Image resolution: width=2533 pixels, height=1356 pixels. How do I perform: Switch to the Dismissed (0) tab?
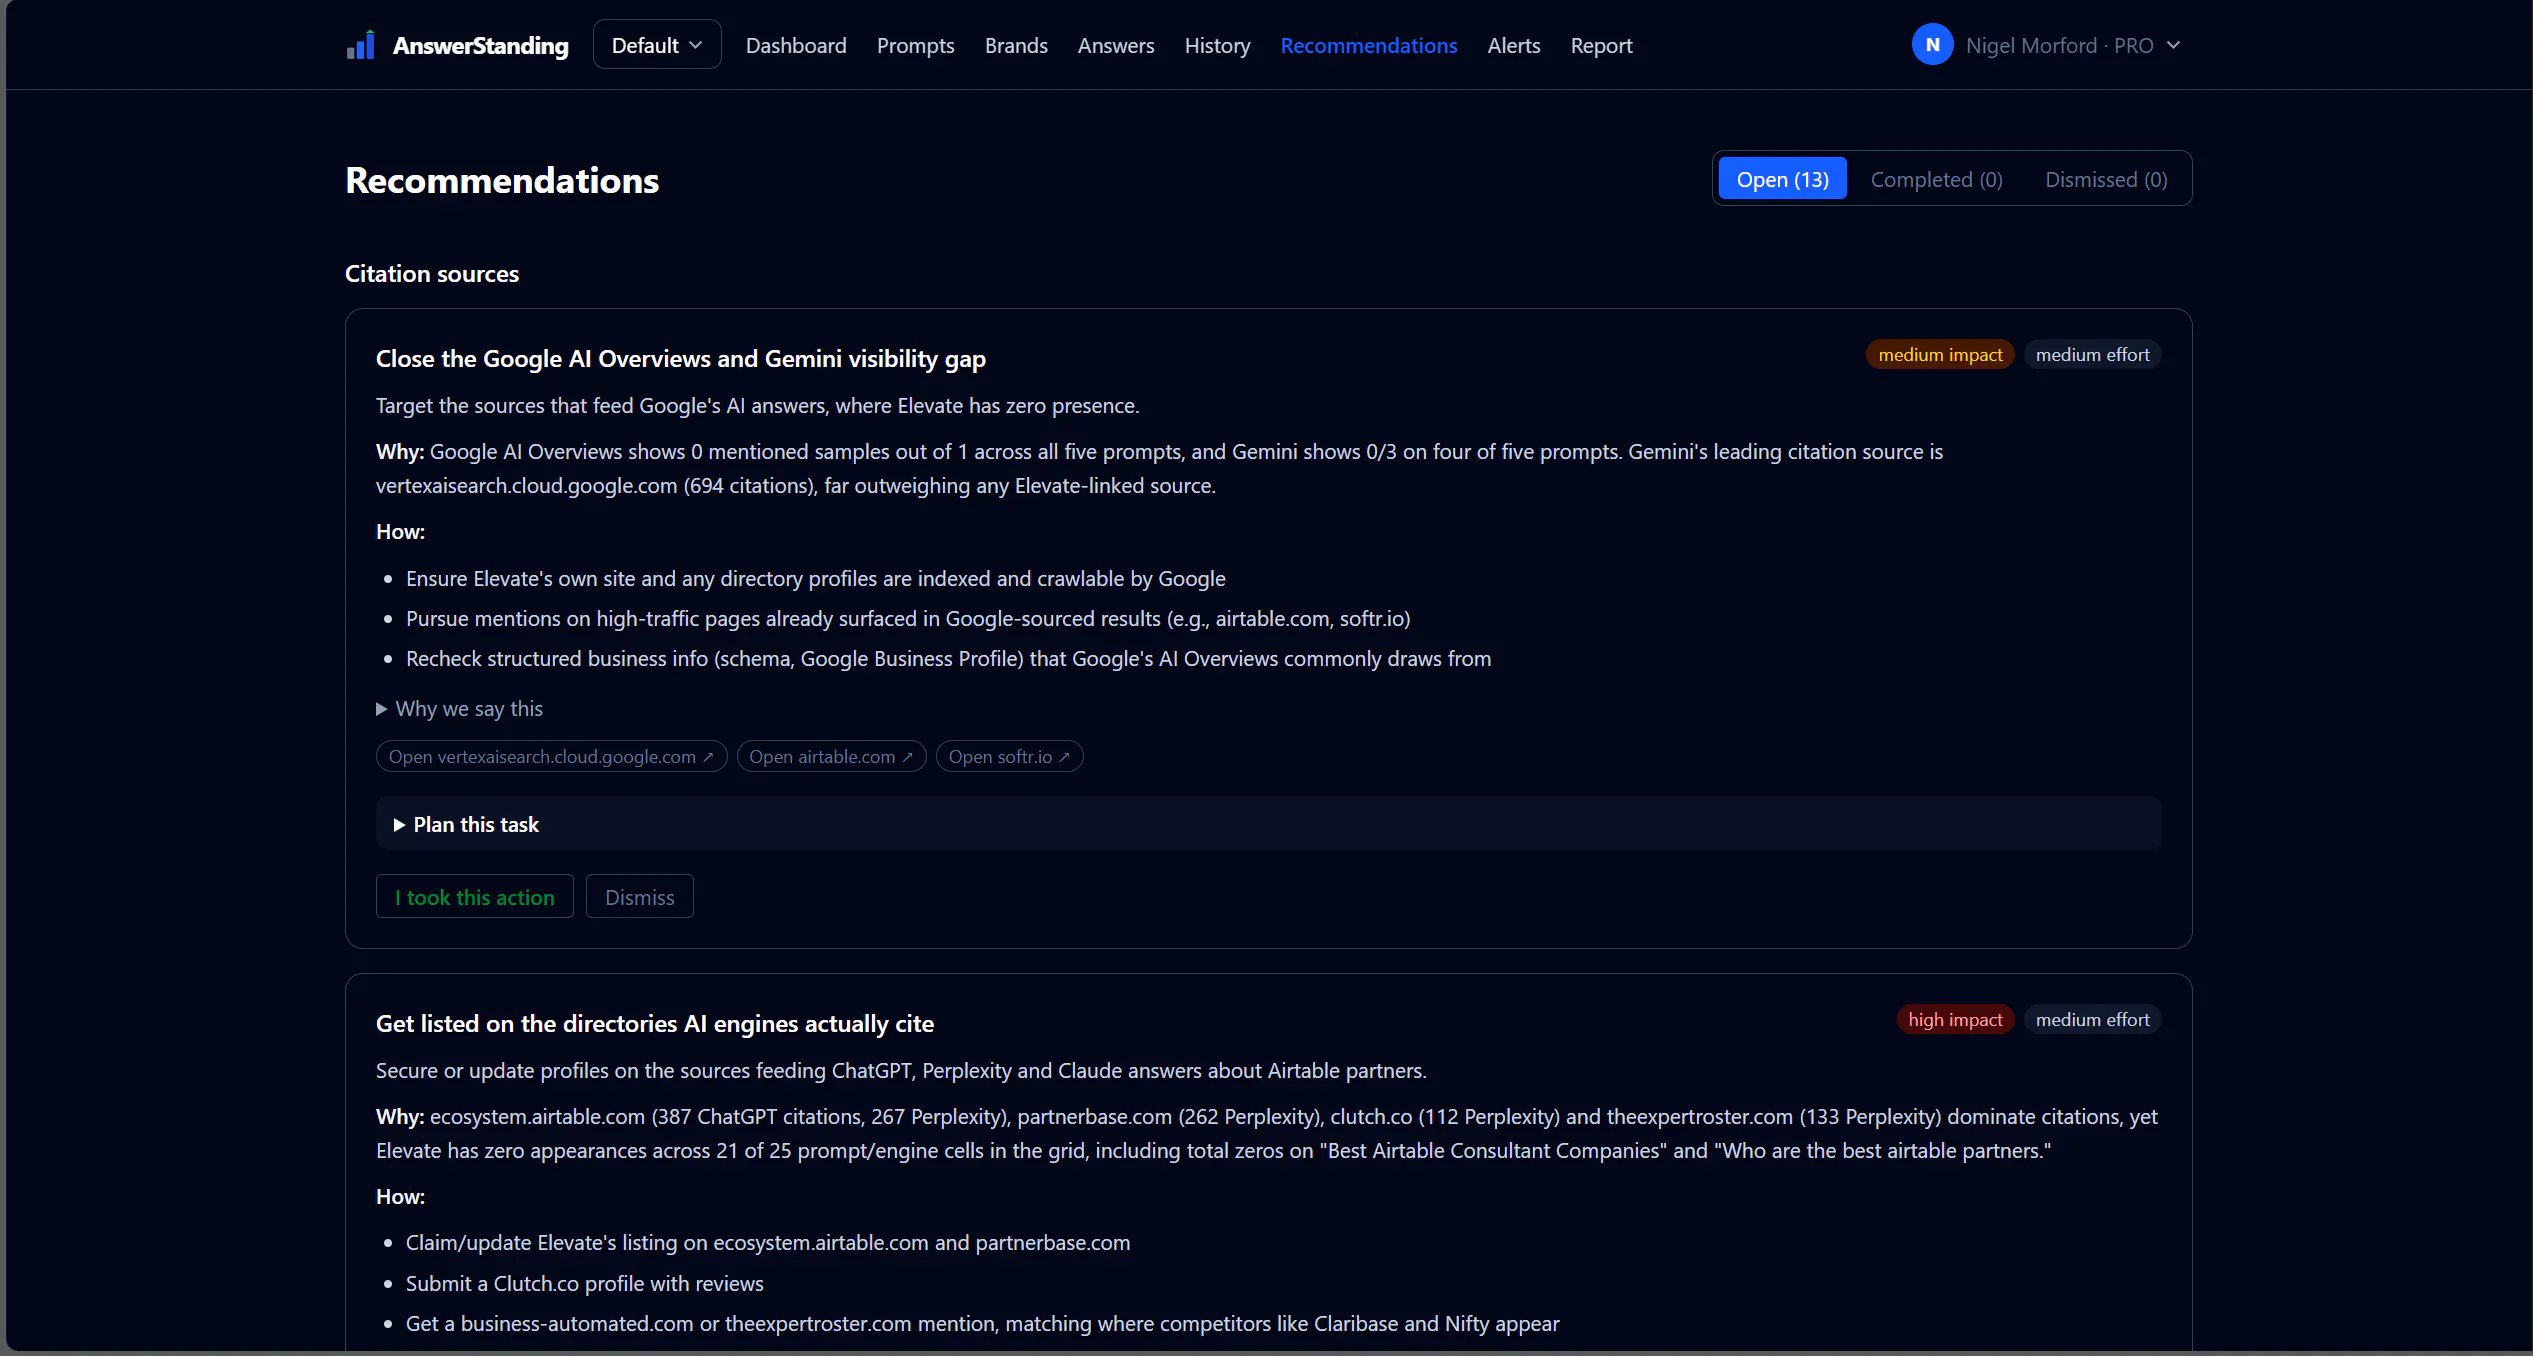click(2106, 179)
